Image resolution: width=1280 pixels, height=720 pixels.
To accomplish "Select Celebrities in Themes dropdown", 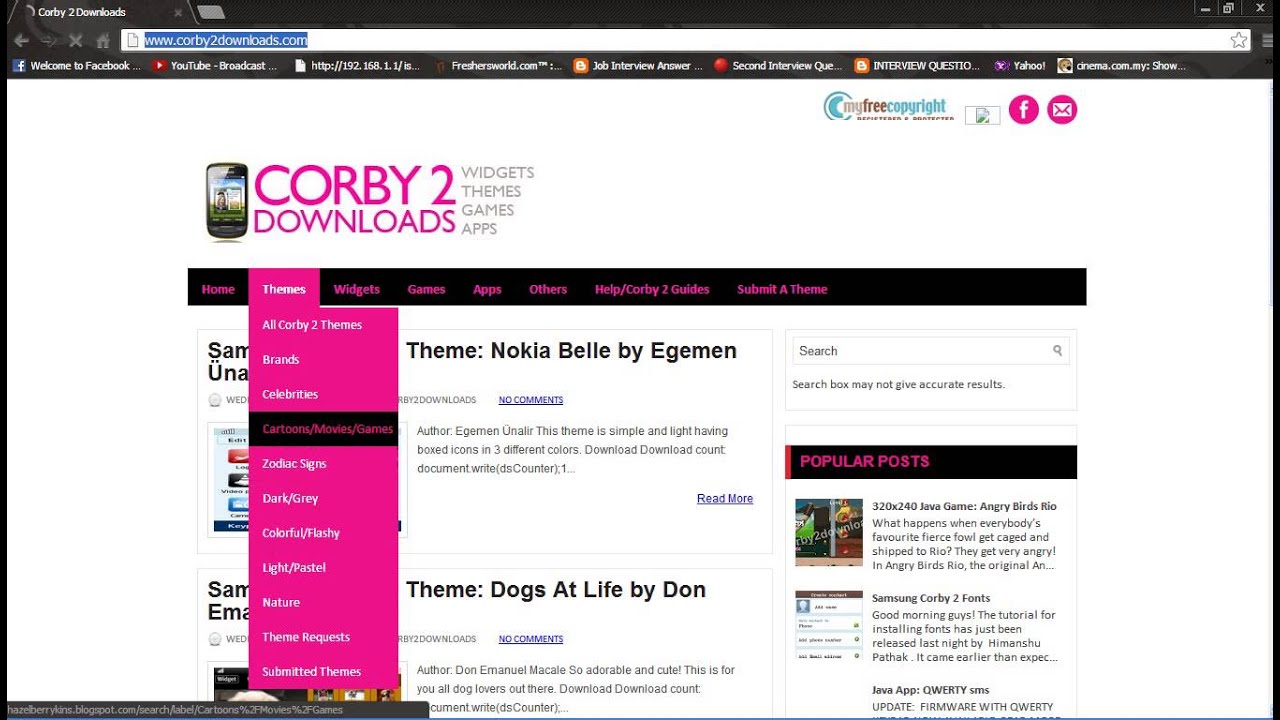I will click(x=323, y=394).
